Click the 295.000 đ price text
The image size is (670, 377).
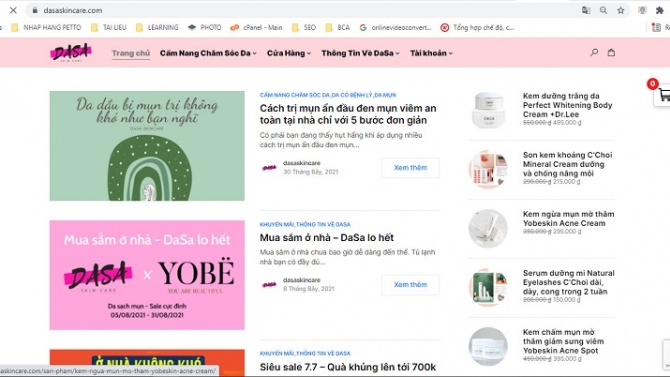[567, 232]
